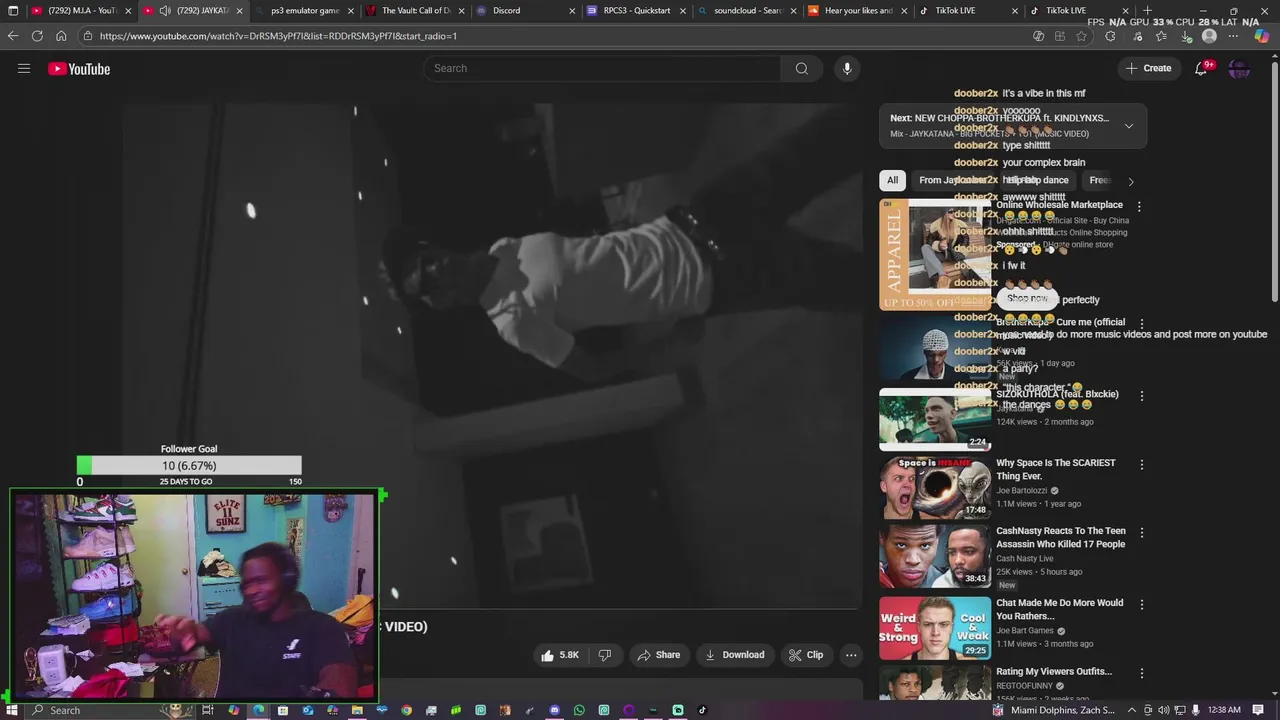The height and width of the screenshot is (720, 1280).
Task: Open the taskbar clock showing 12:38 AM
Action: coord(1224,710)
